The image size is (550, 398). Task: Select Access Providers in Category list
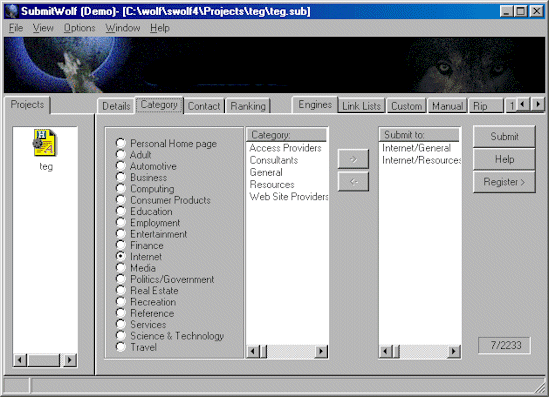pos(285,148)
